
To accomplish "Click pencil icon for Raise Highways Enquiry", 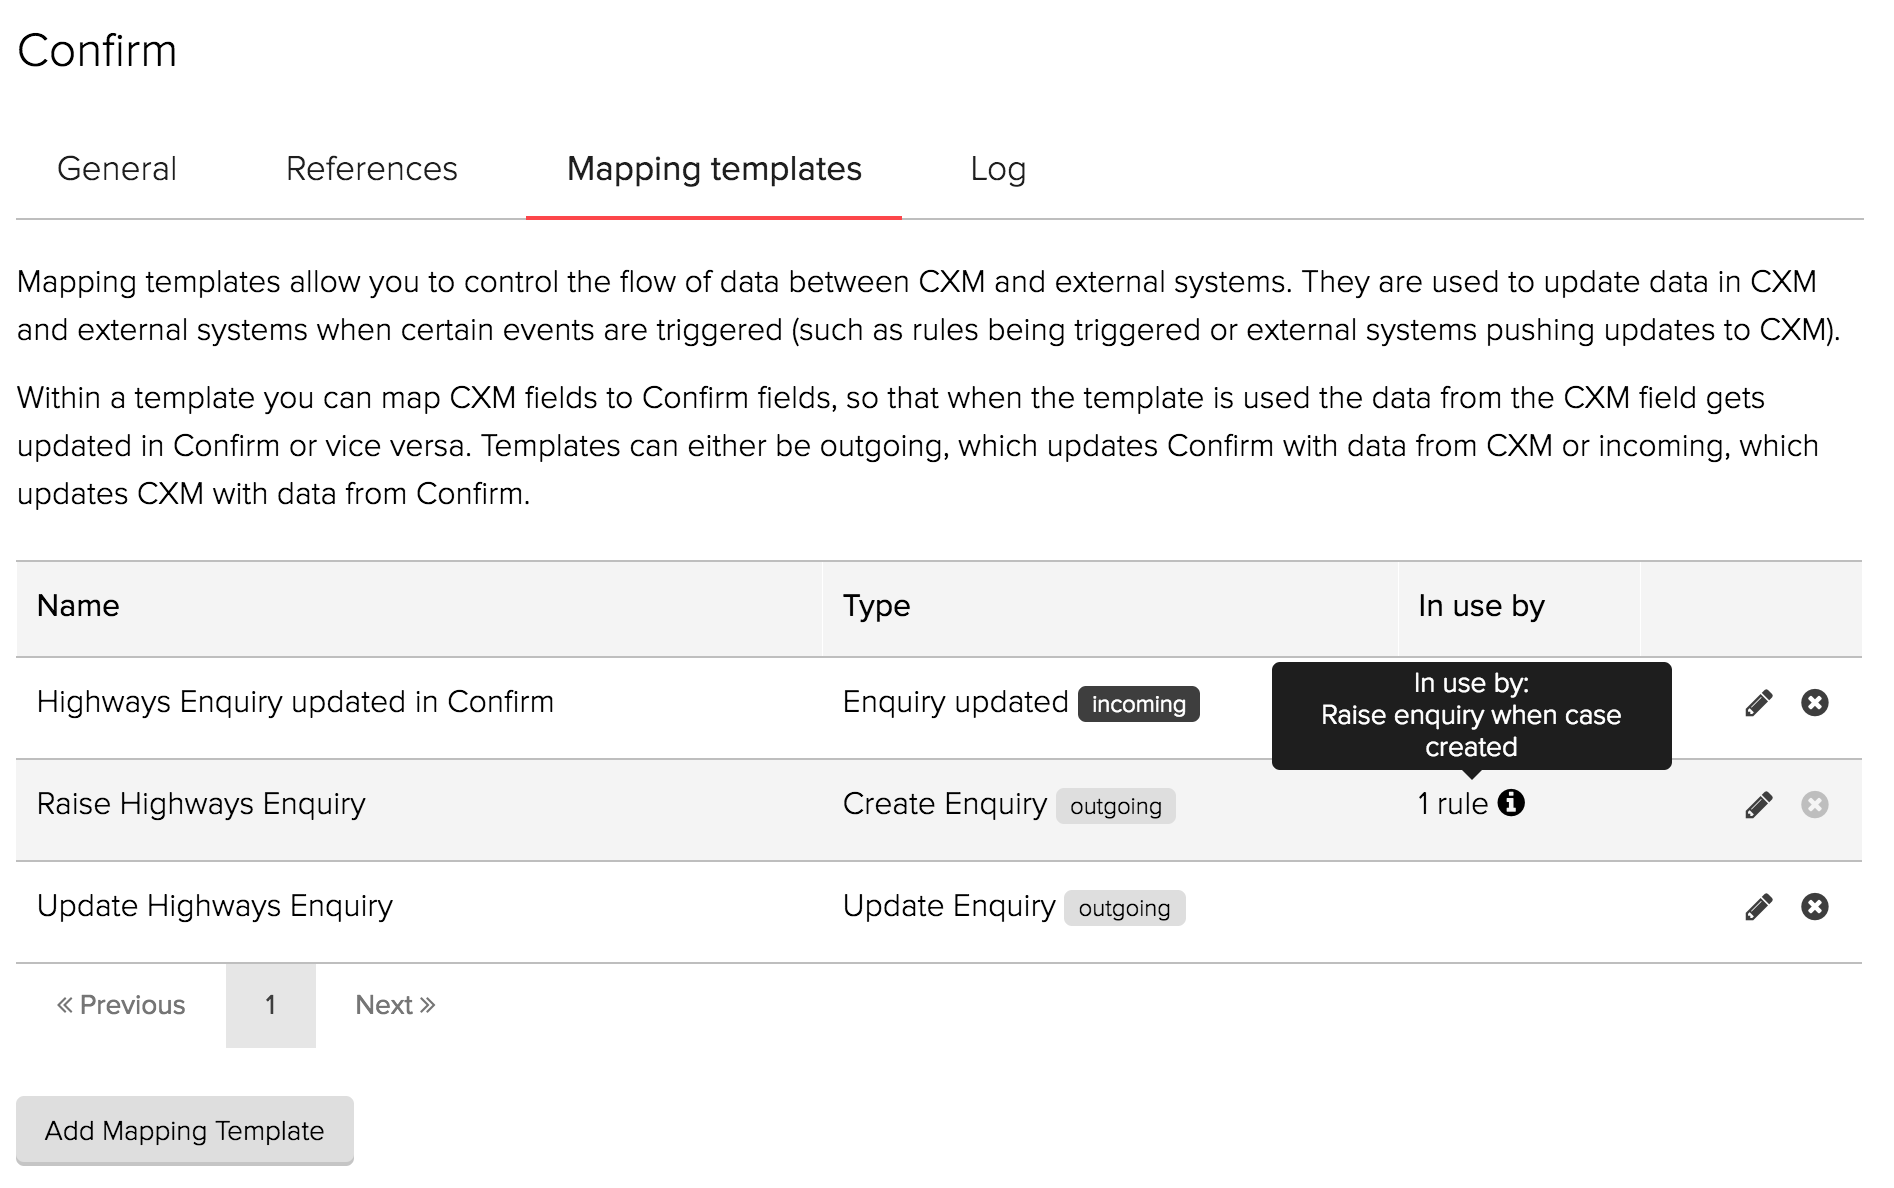I will 1759,805.
